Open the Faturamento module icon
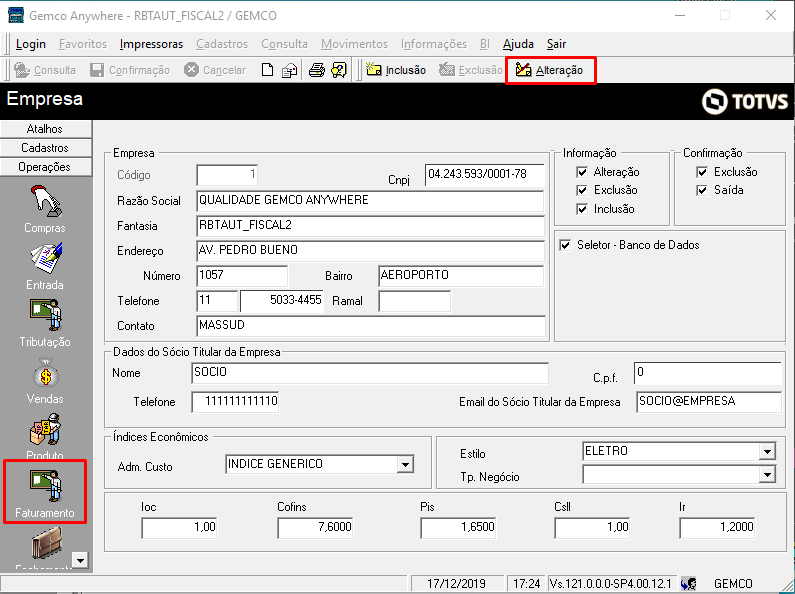Screen dimensions: 795x594 45,486
